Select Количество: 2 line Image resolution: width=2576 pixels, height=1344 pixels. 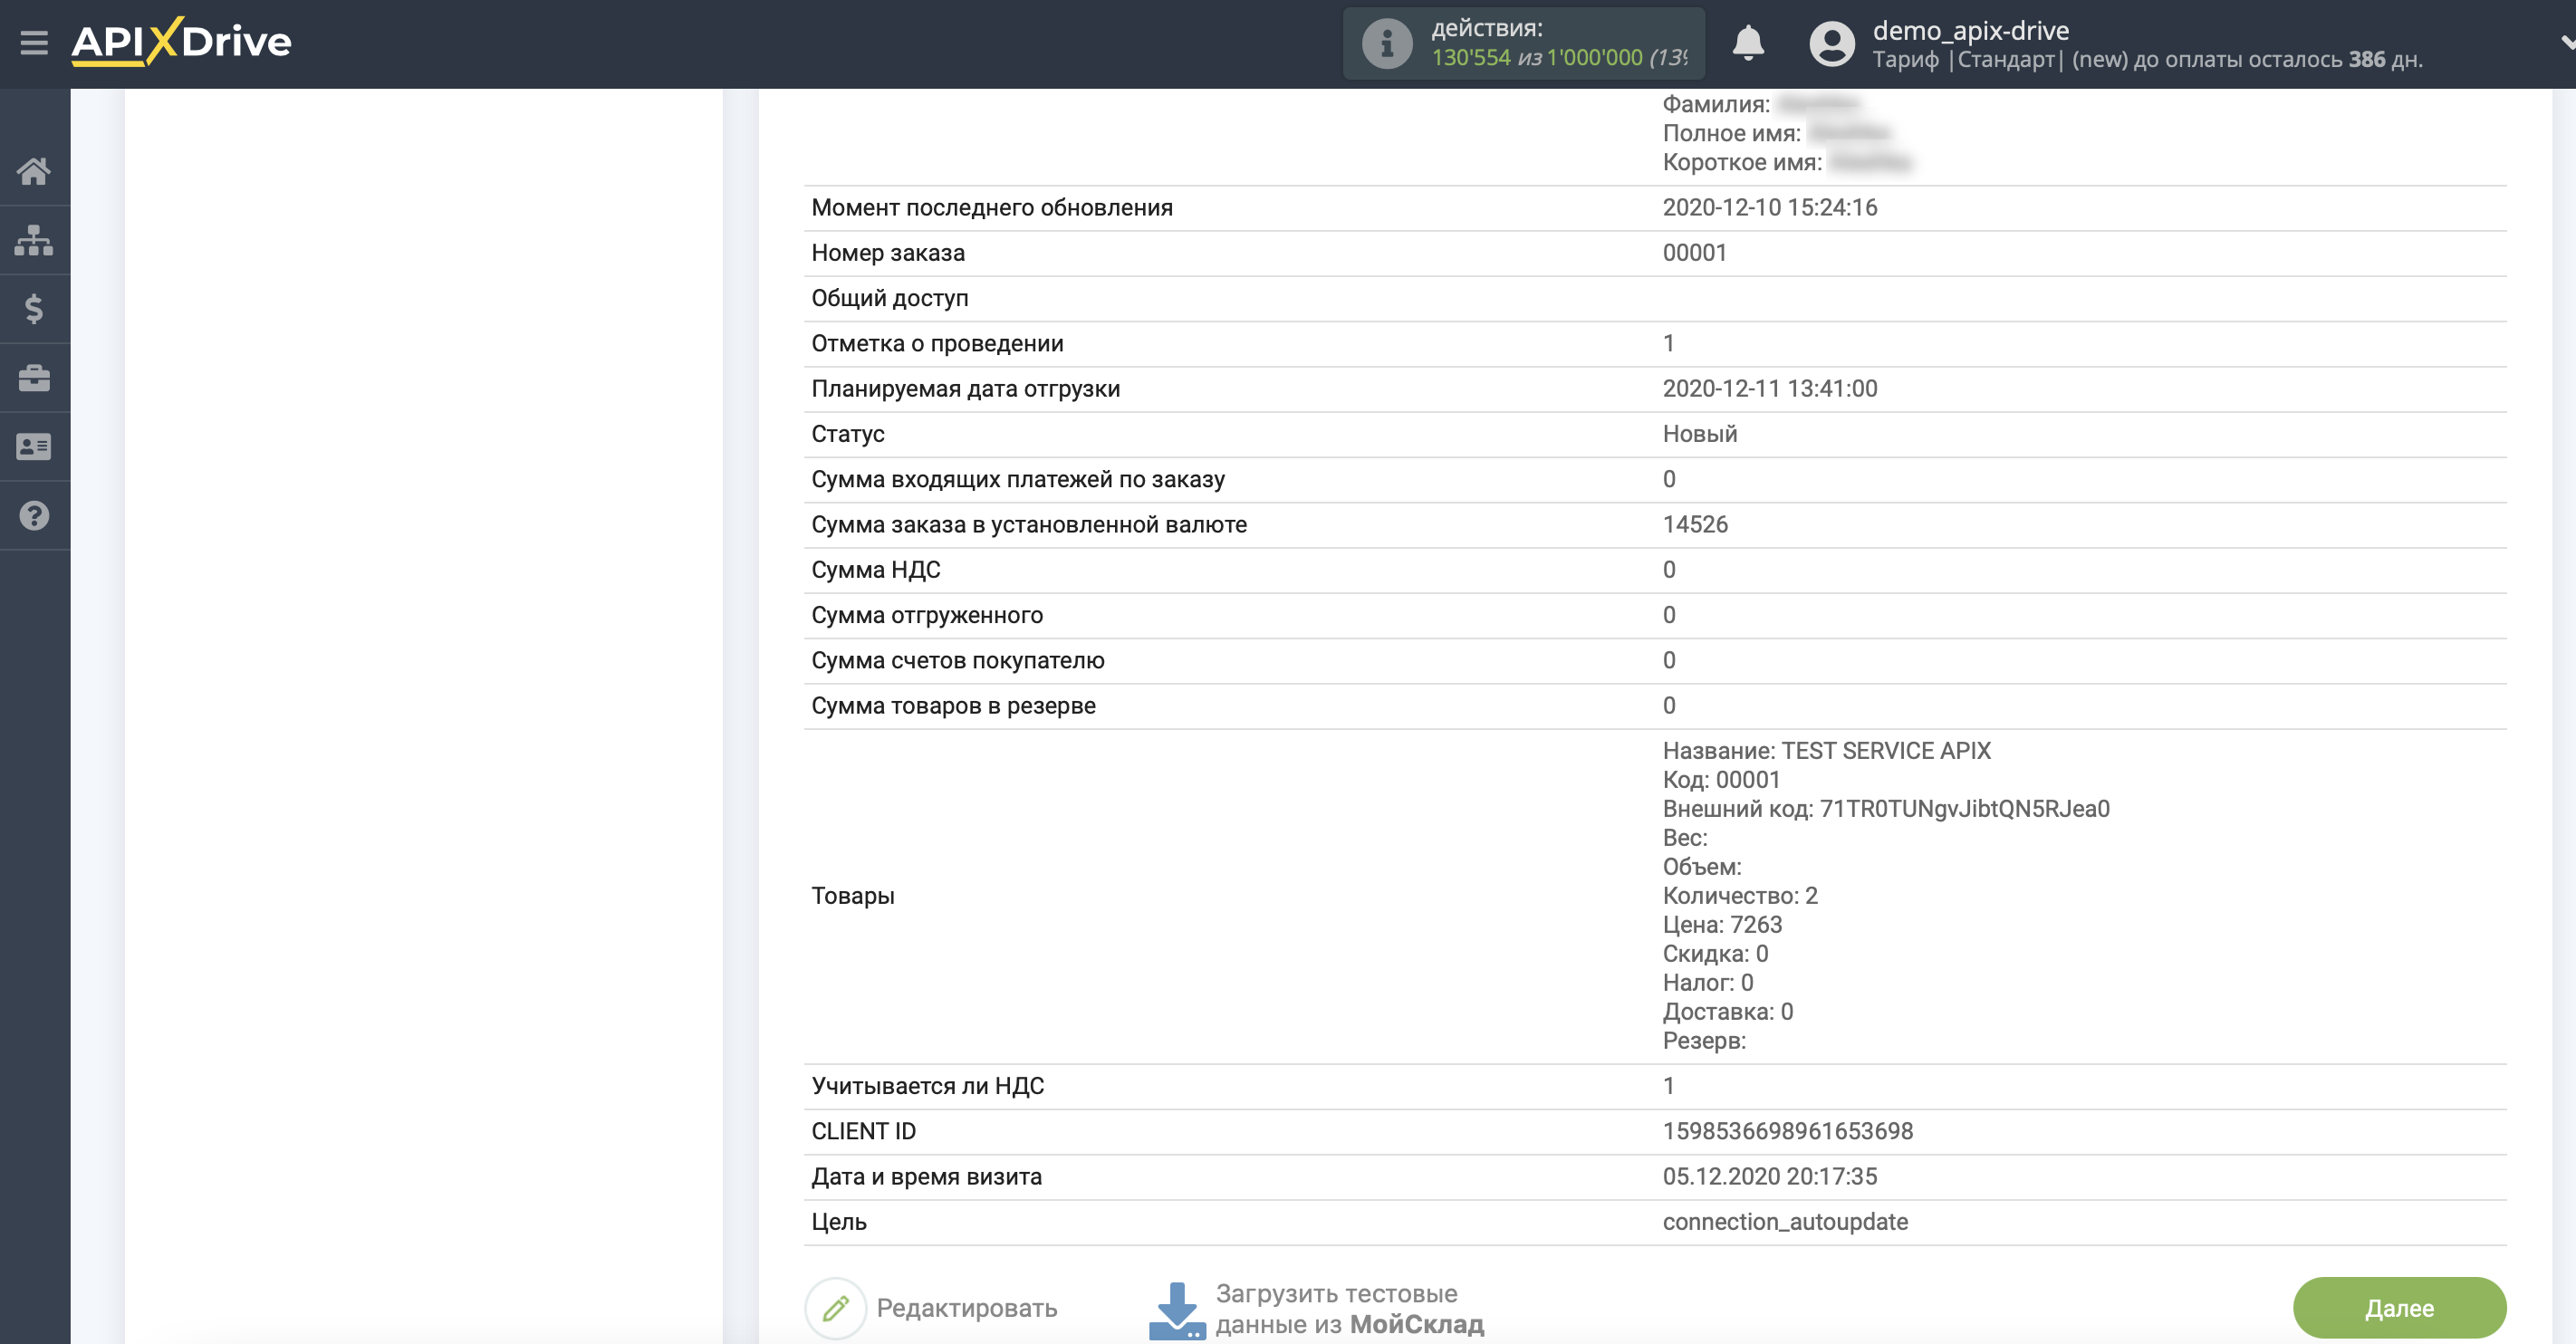click(1739, 896)
